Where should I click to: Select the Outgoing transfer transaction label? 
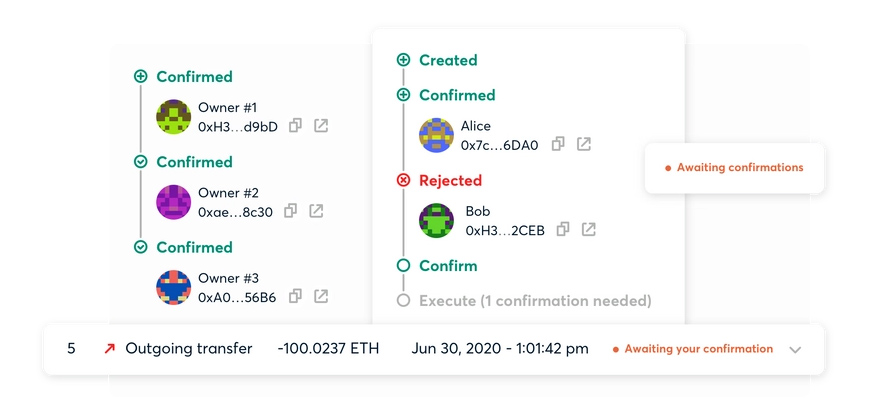[189, 349]
